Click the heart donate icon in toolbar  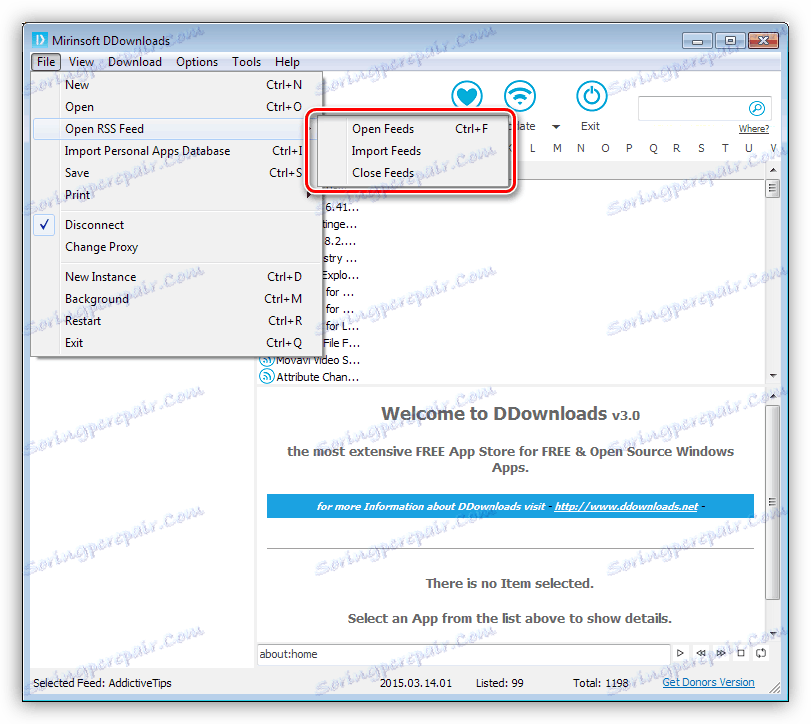[x=467, y=96]
